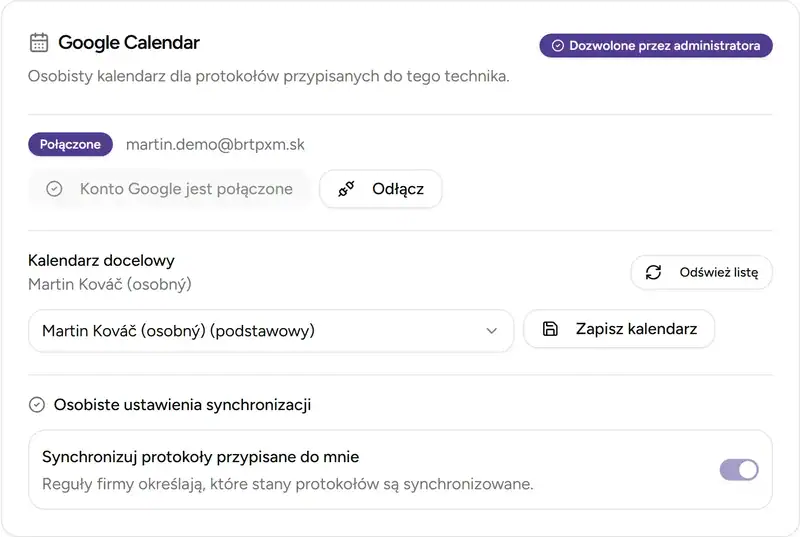
Task: Click the 'Reguły firmy określają' description text
Action: (288, 484)
